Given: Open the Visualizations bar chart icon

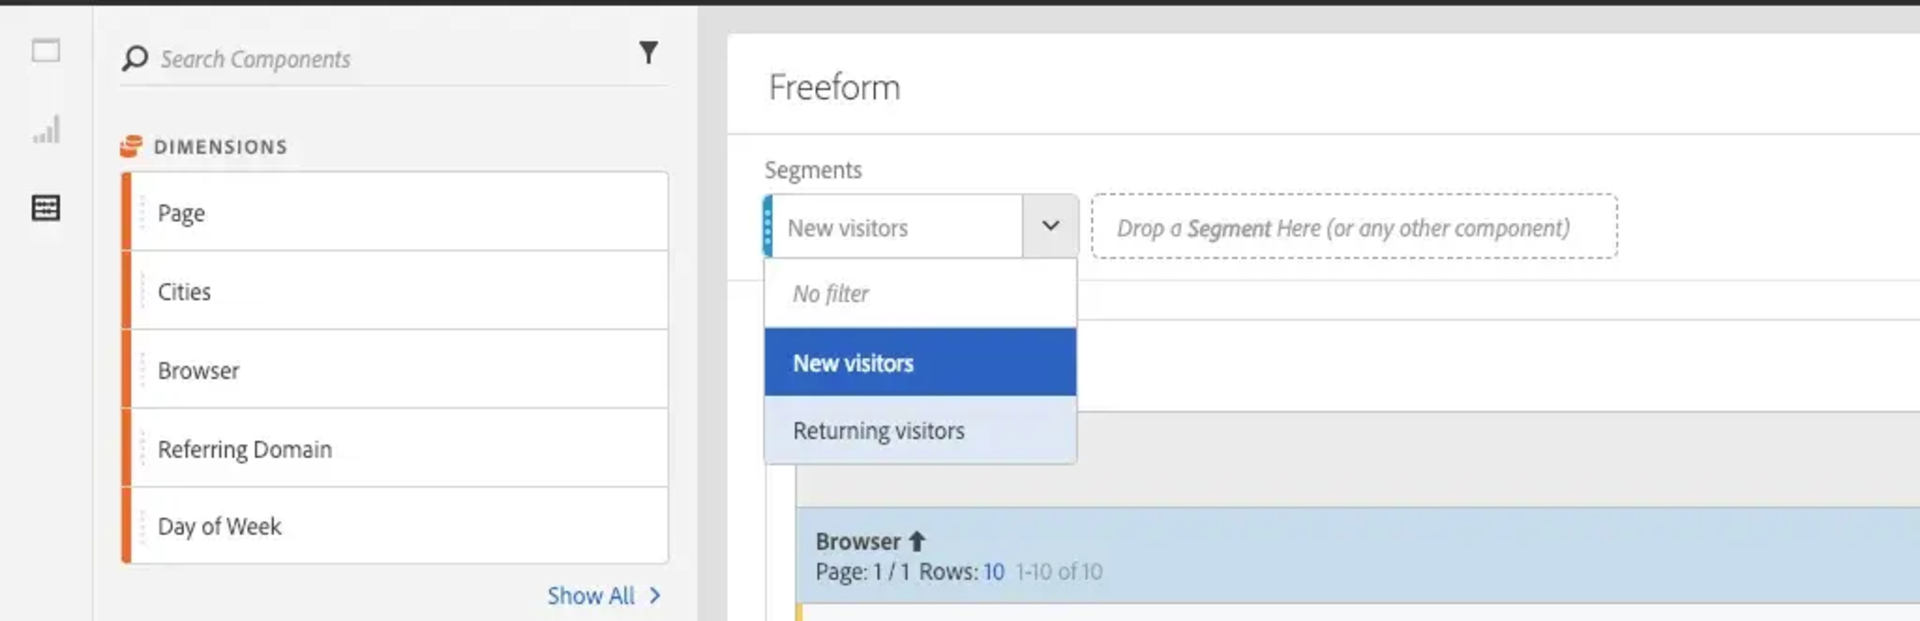Looking at the screenshot, I should [x=46, y=130].
